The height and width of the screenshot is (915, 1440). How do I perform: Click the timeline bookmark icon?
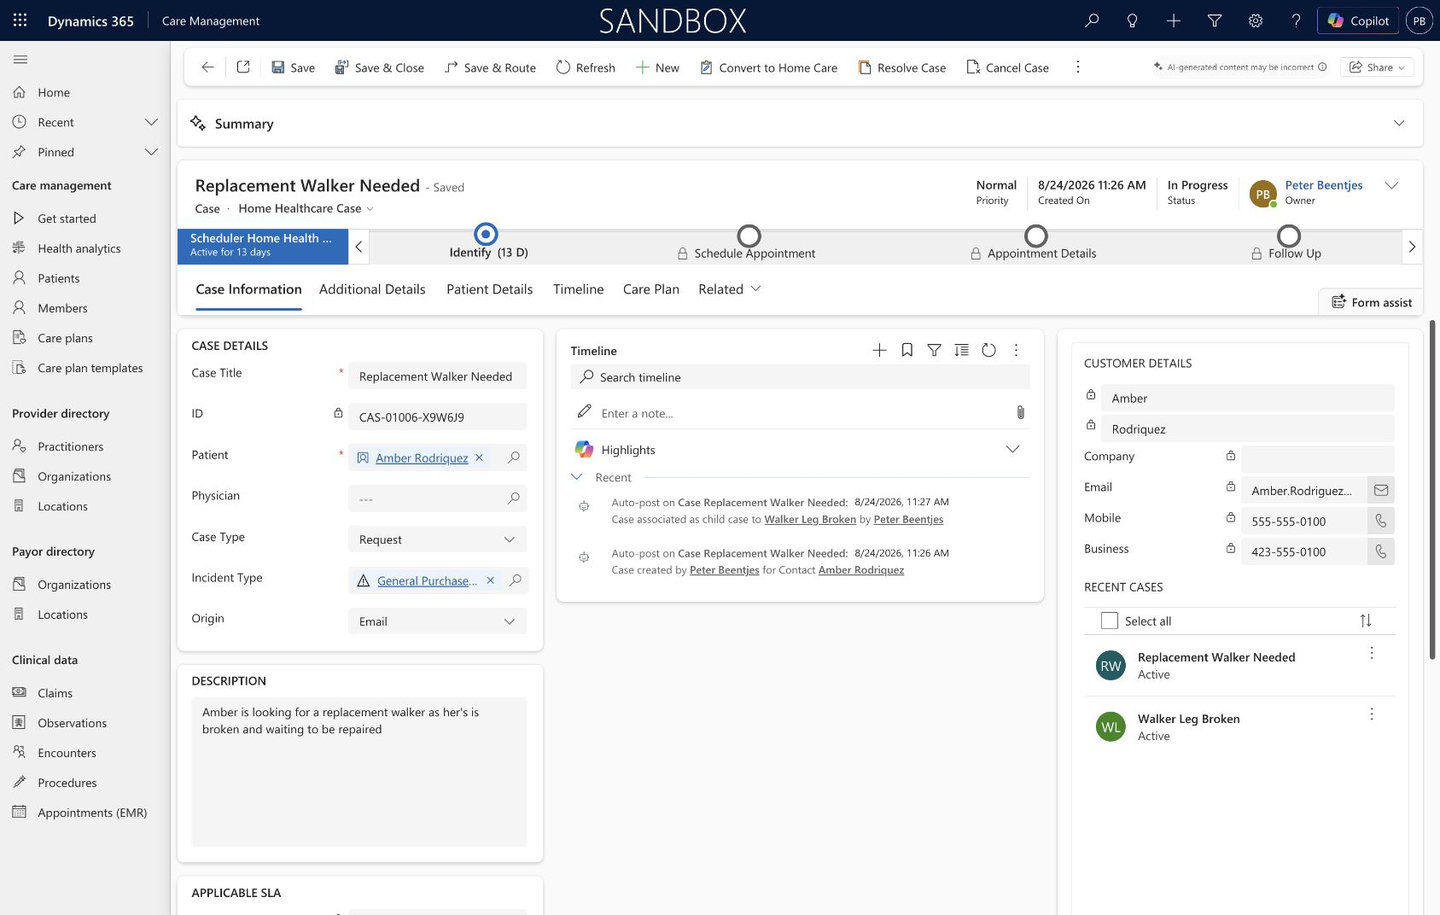click(x=907, y=350)
